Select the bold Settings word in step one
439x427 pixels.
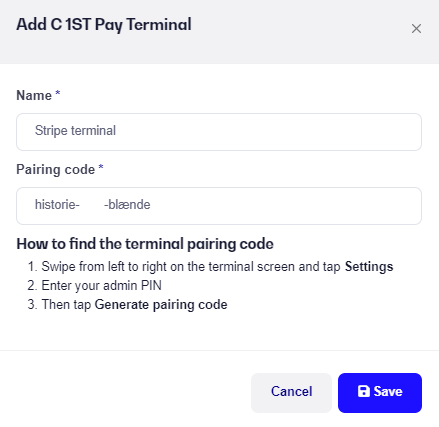pyautogui.click(x=369, y=267)
